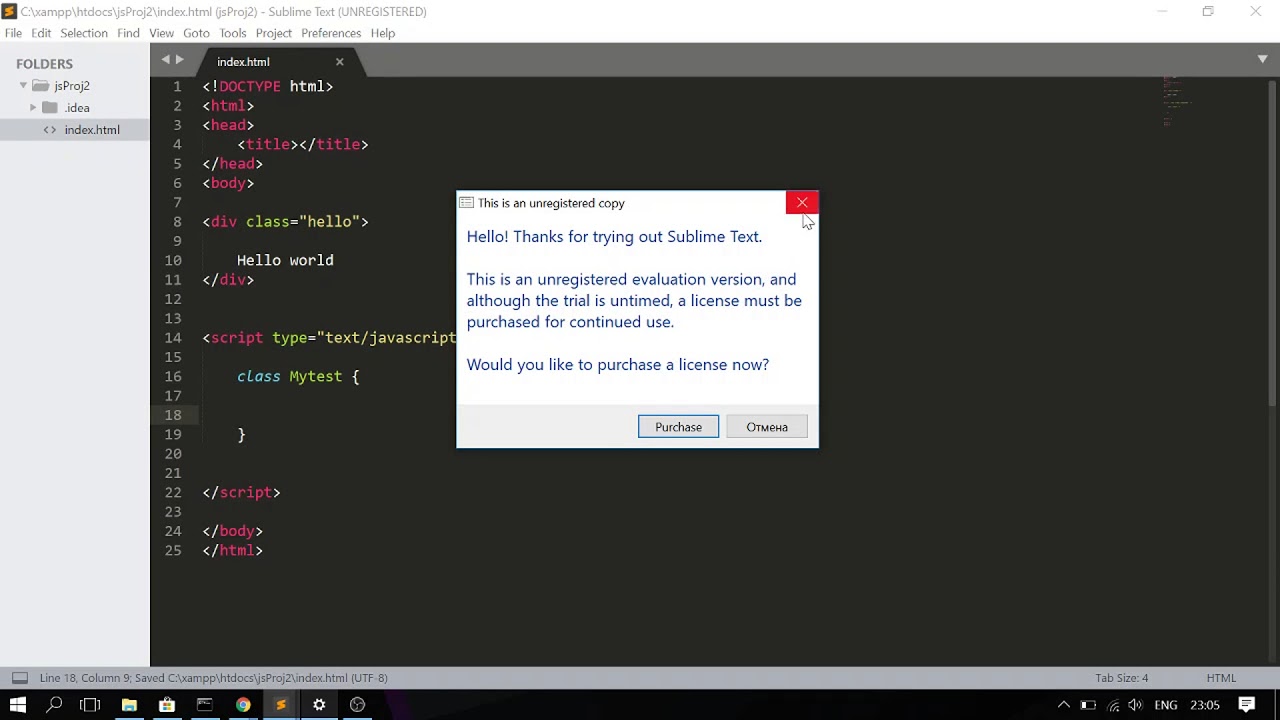The width and height of the screenshot is (1280, 720).
Task: Go to next tab with right arrow
Action: coord(180,60)
